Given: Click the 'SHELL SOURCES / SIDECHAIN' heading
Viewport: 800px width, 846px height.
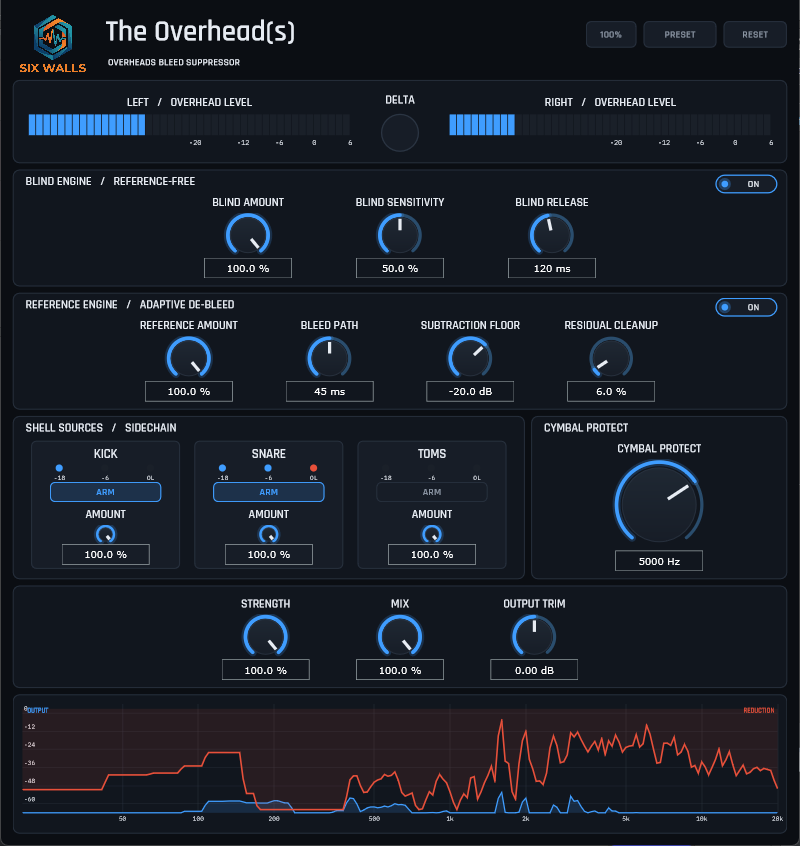Looking at the screenshot, I should (x=101, y=428).
